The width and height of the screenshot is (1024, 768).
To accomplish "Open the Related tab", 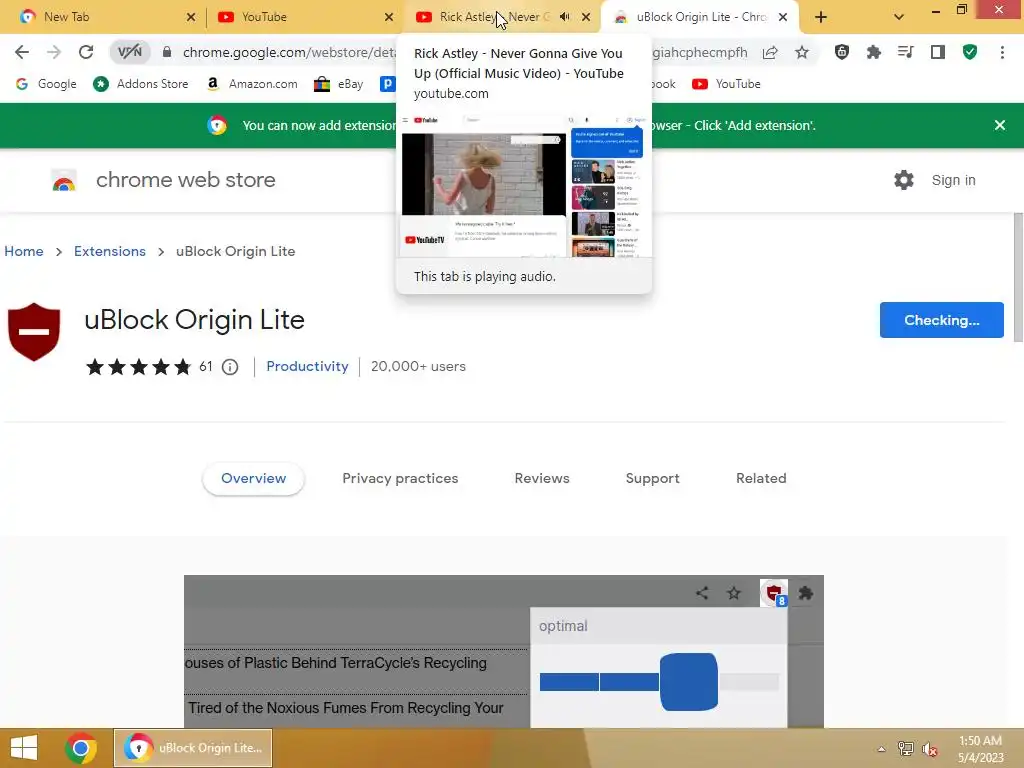I will pyautogui.click(x=761, y=479).
